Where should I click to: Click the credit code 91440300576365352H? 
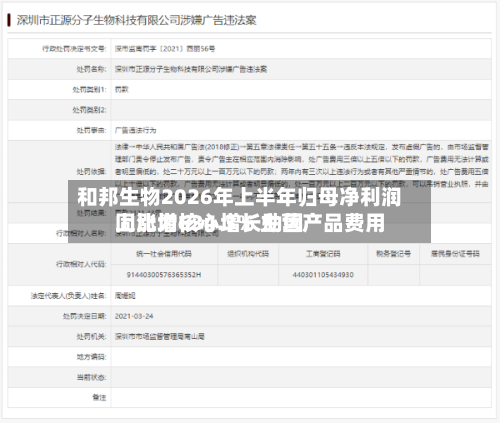164,275
